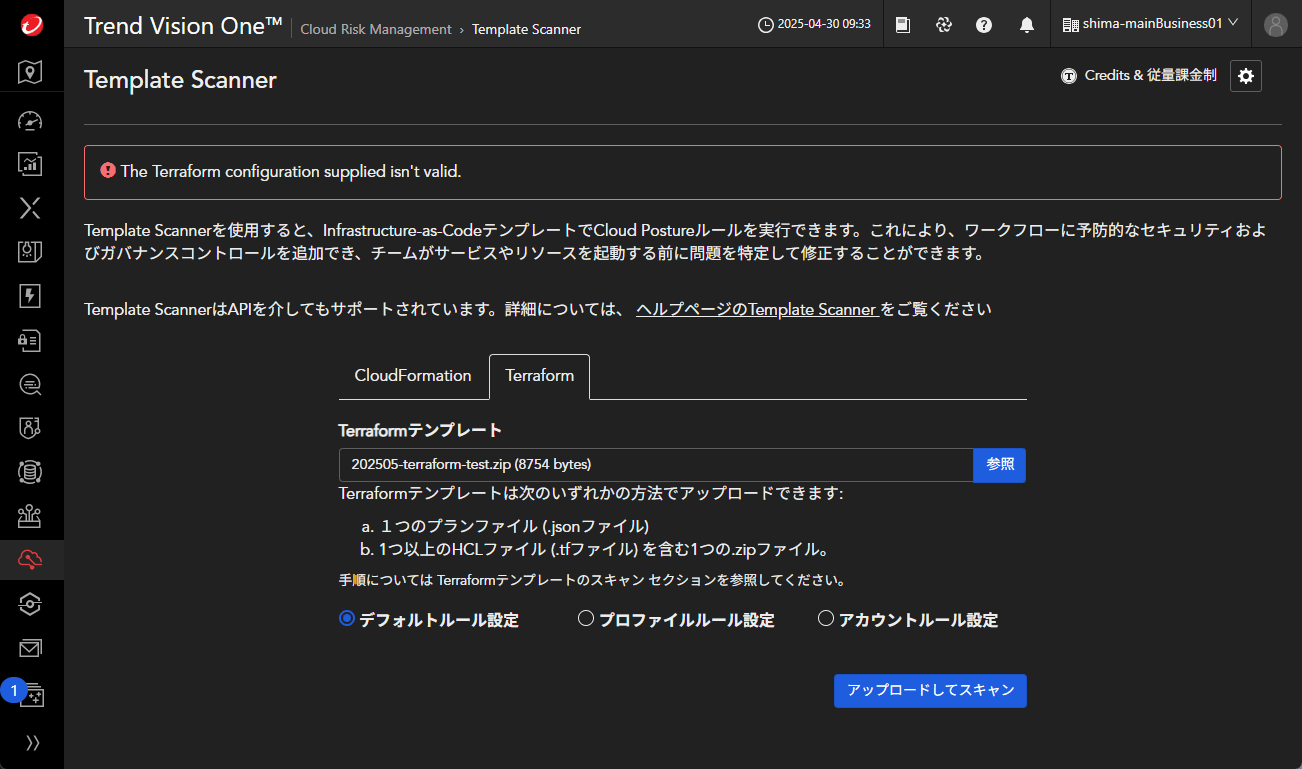Open the people network sidebar icon

[x=31, y=516]
